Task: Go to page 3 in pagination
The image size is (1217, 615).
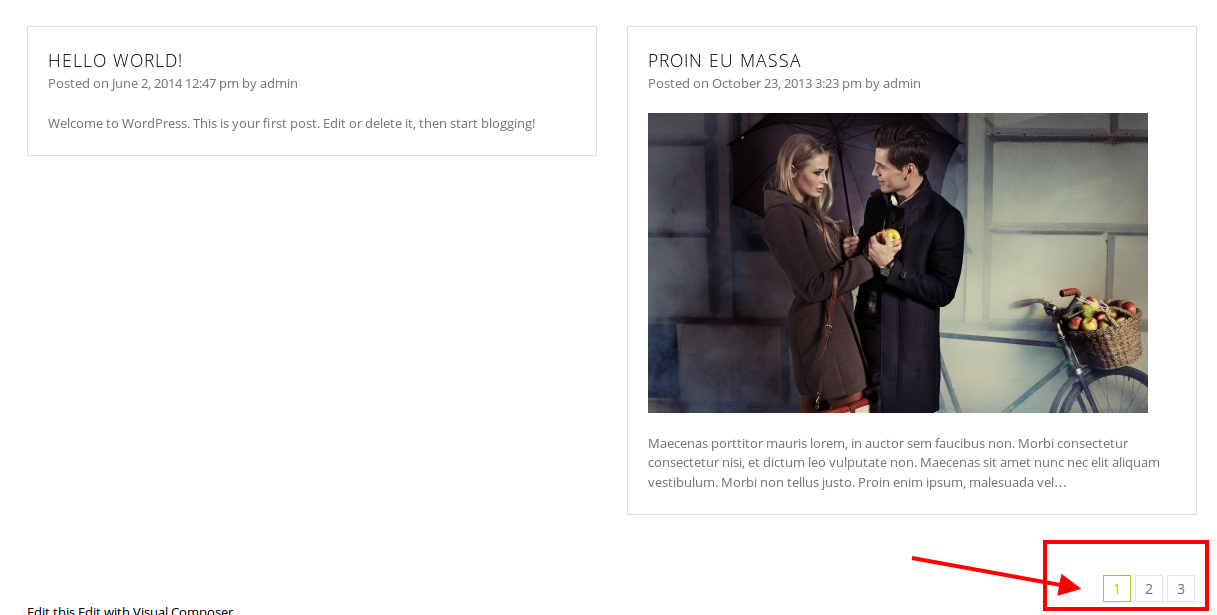Action: click(1181, 589)
